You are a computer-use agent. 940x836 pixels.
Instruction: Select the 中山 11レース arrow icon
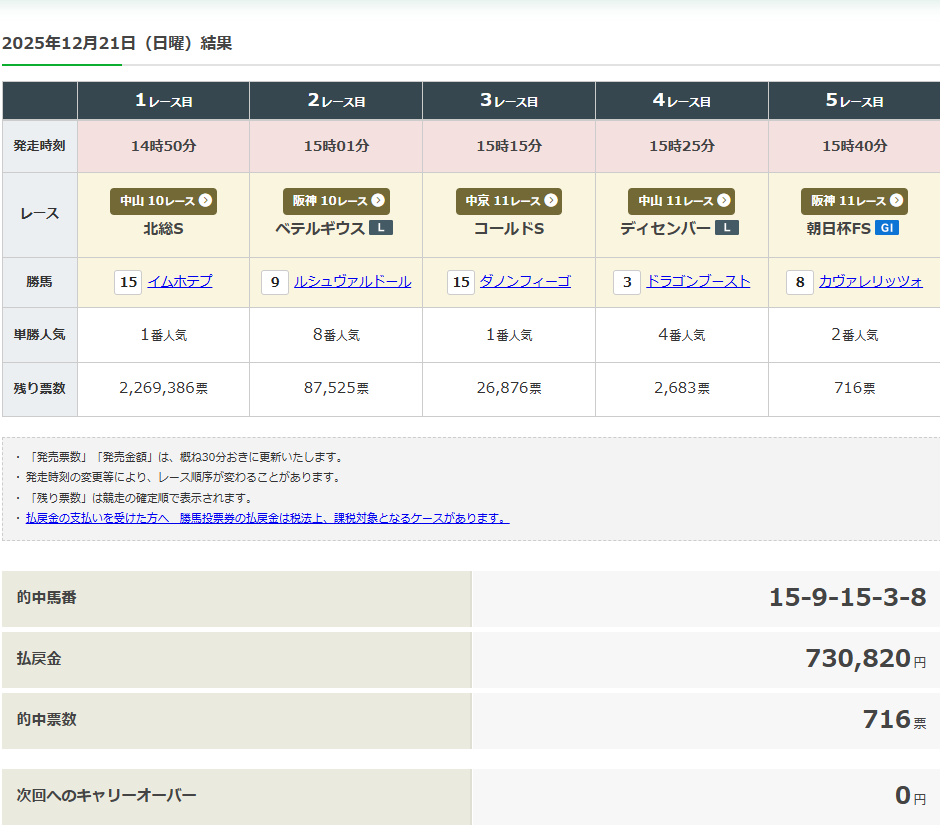tap(723, 201)
